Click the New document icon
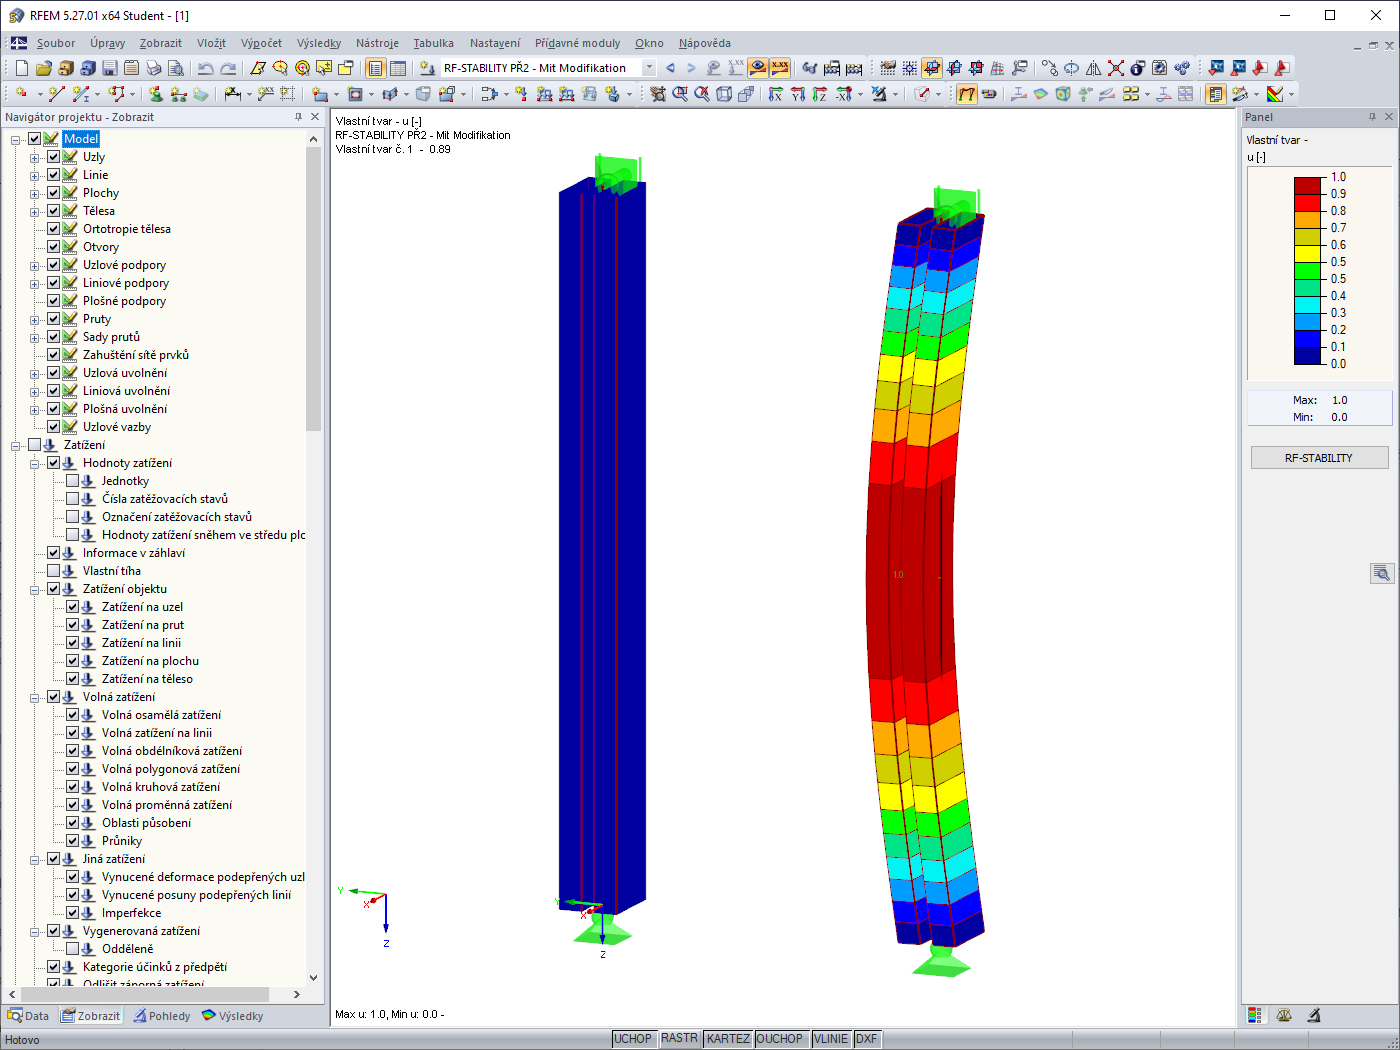 pos(21,68)
